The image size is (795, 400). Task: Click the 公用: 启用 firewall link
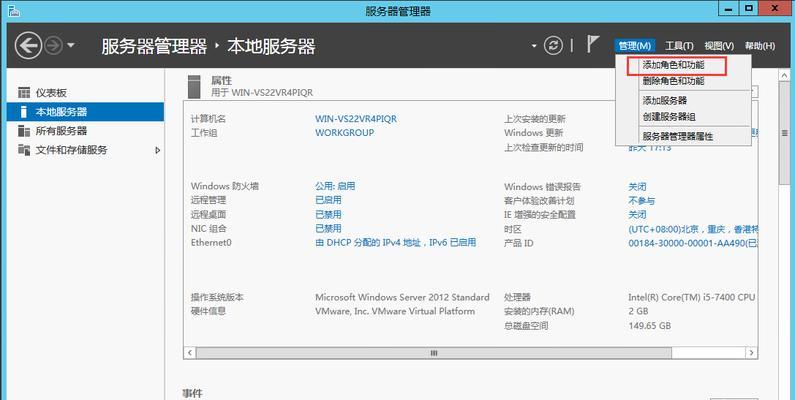click(335, 186)
